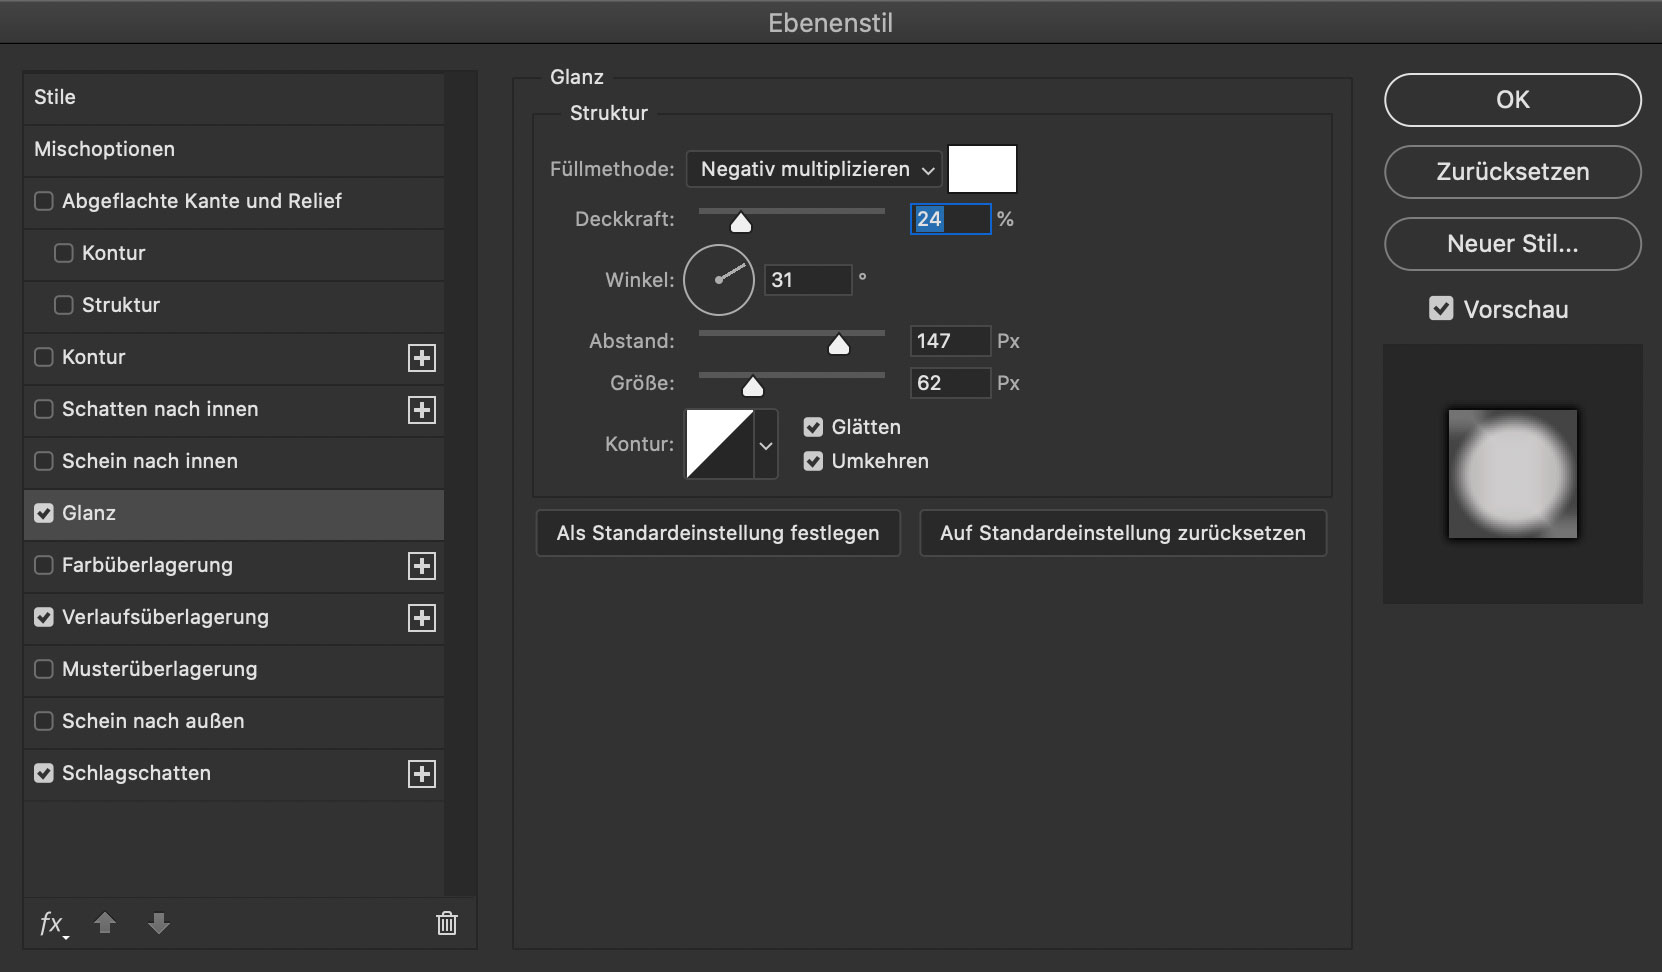Select Stile in the left list
The width and height of the screenshot is (1662, 972).
pos(234,98)
